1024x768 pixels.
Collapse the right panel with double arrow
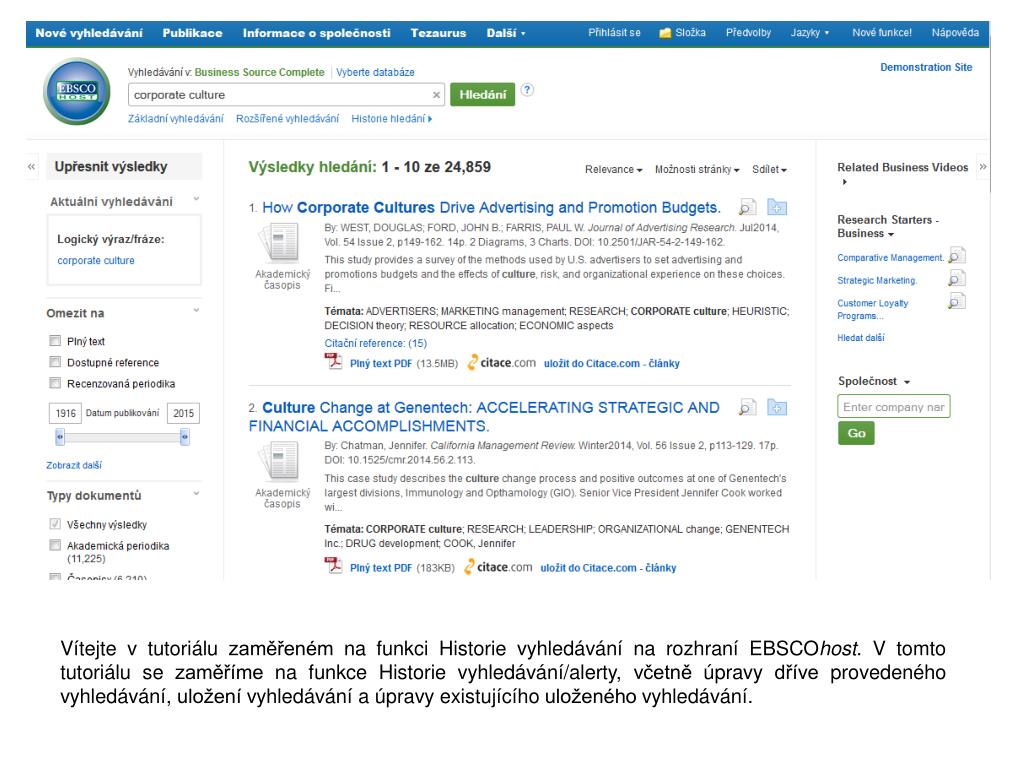983,167
